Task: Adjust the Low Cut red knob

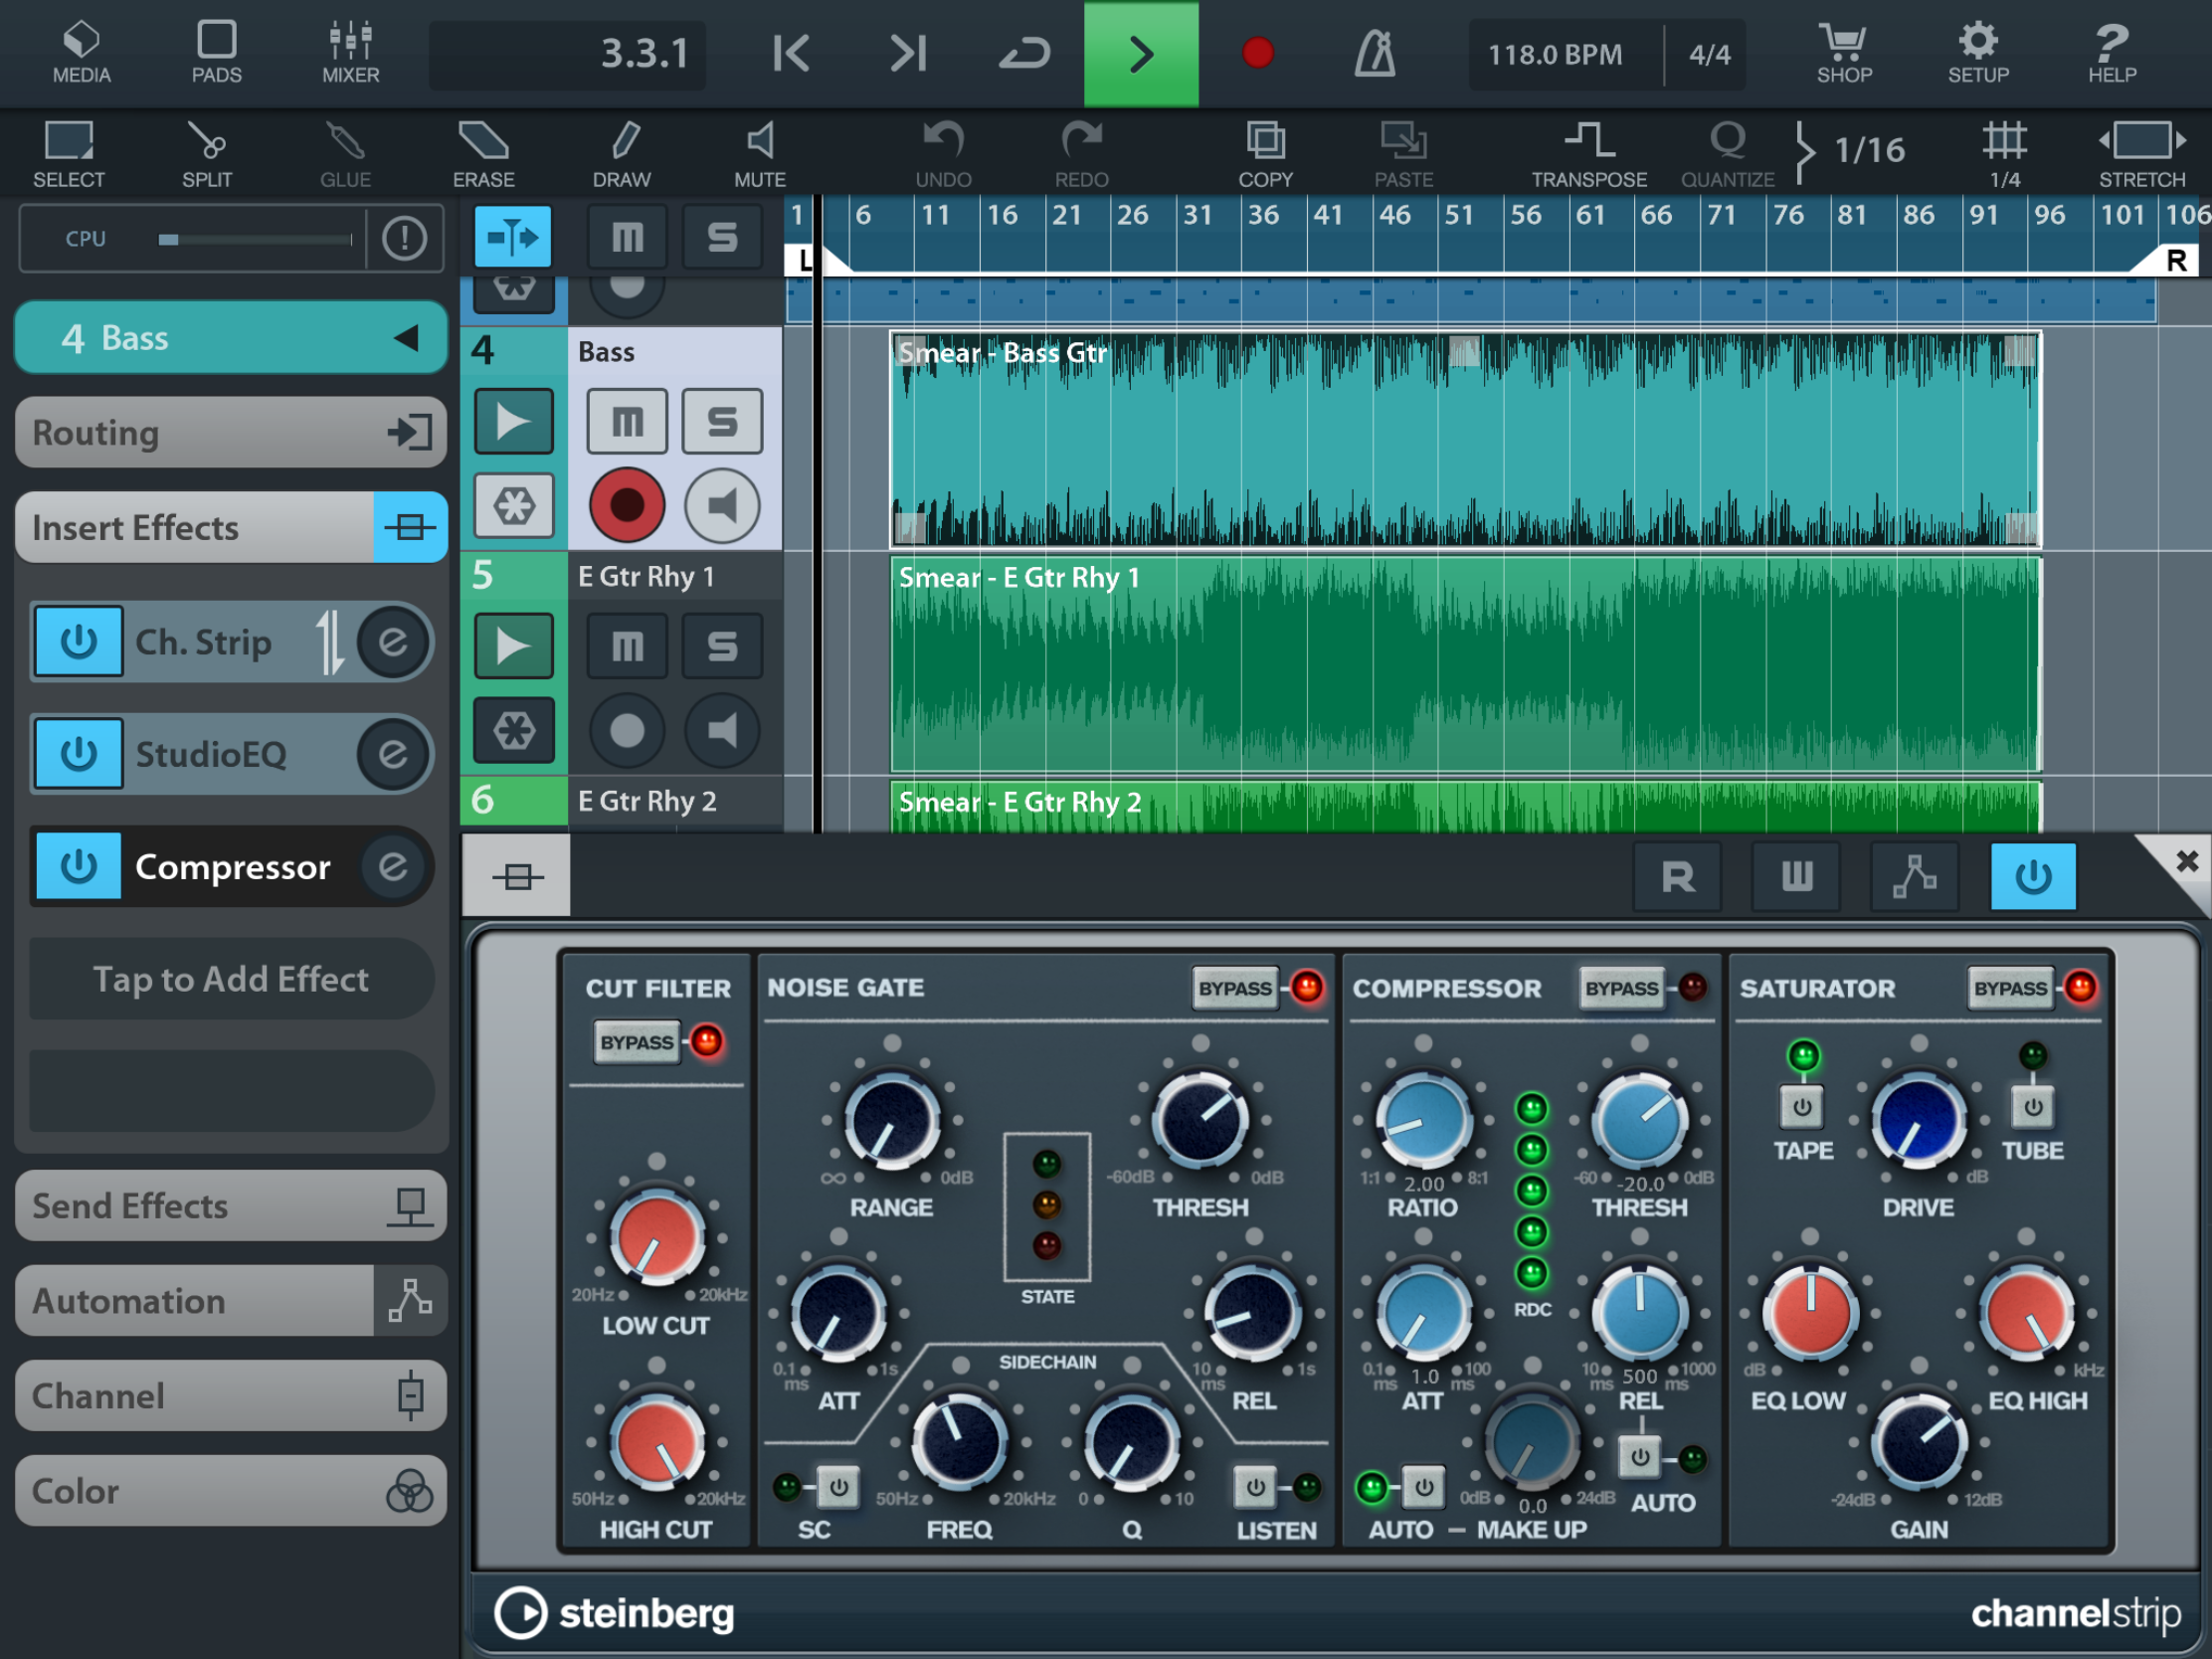Action: tap(657, 1237)
